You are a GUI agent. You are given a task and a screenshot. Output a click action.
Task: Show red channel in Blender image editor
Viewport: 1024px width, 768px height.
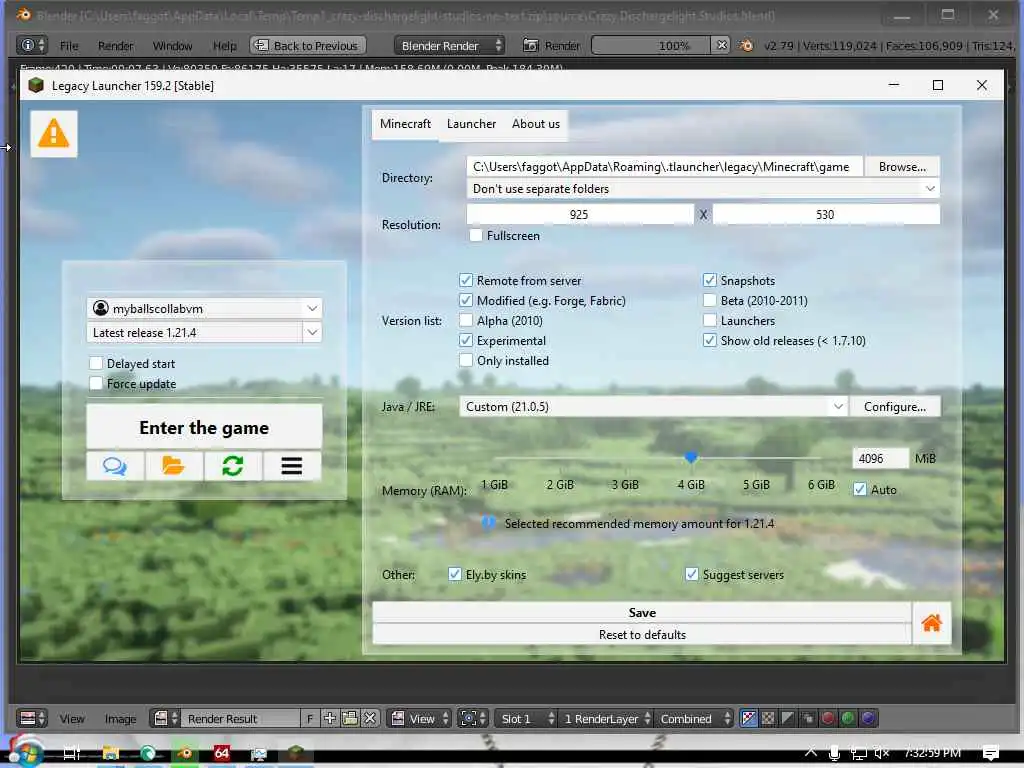tap(828, 718)
